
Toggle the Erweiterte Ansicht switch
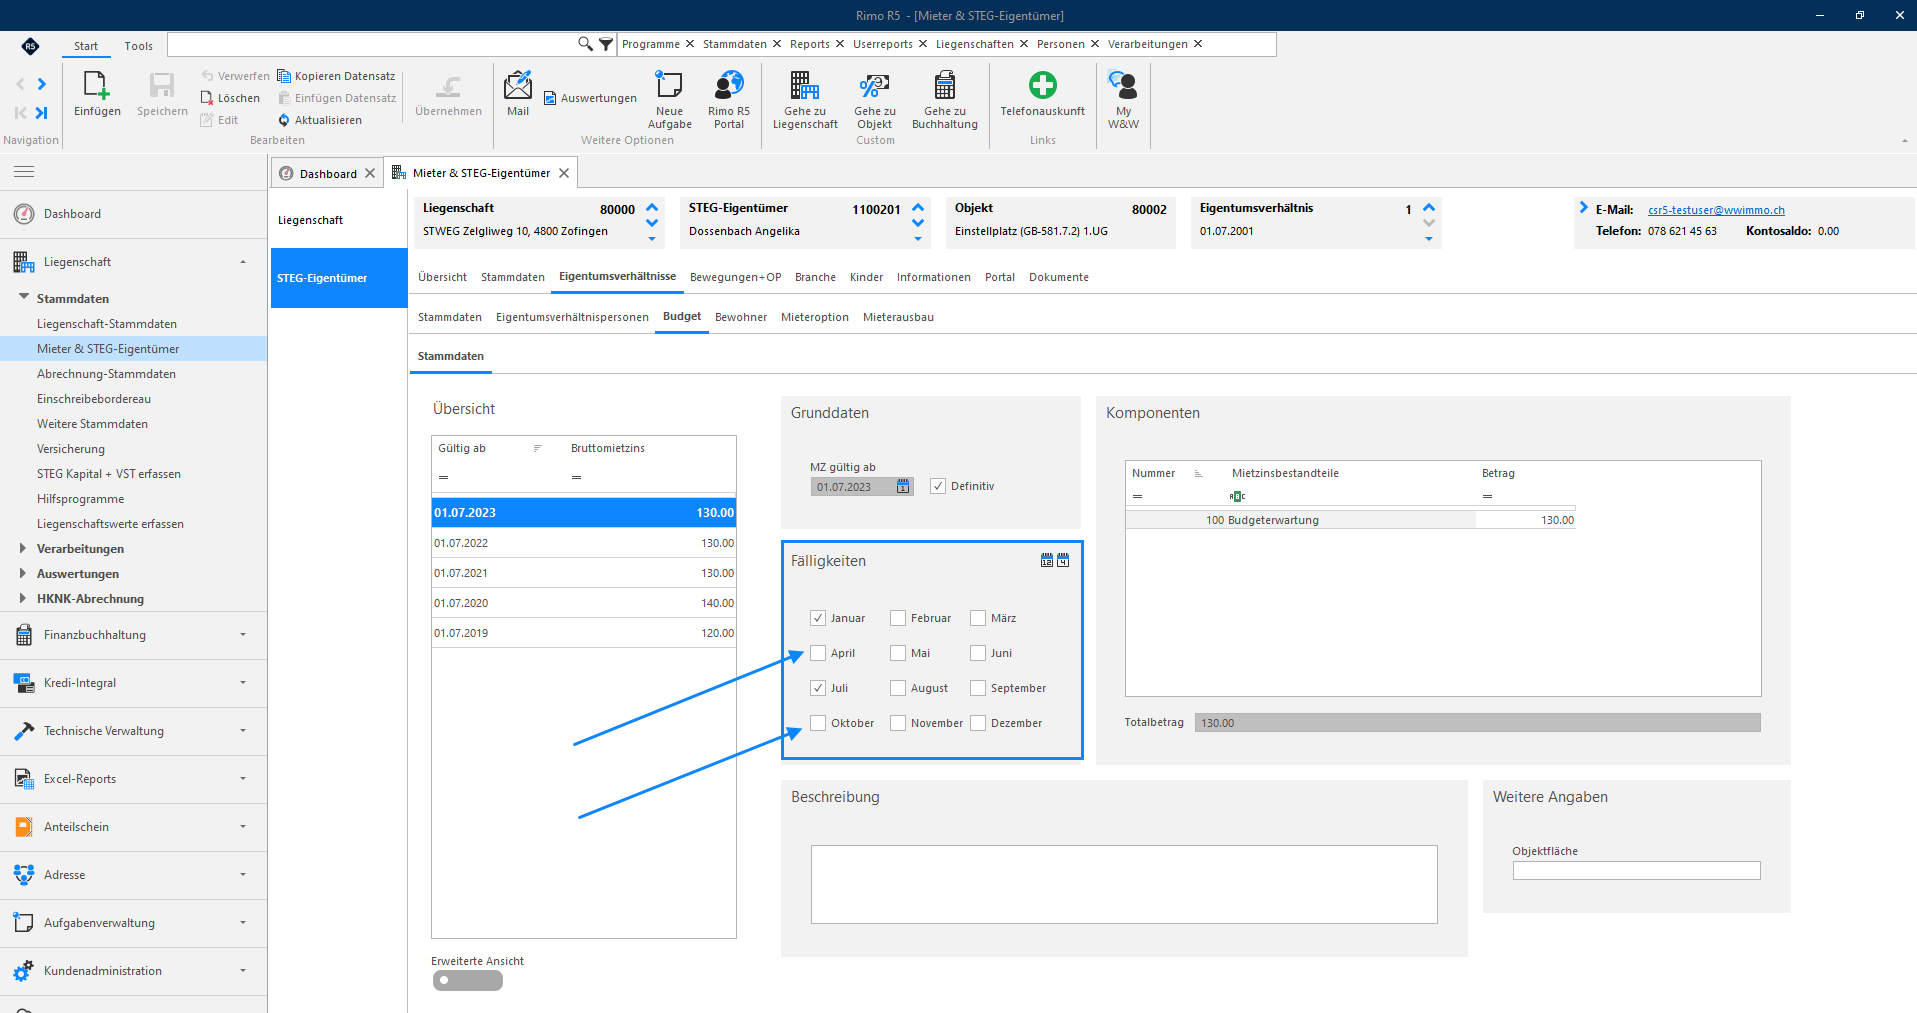(467, 981)
